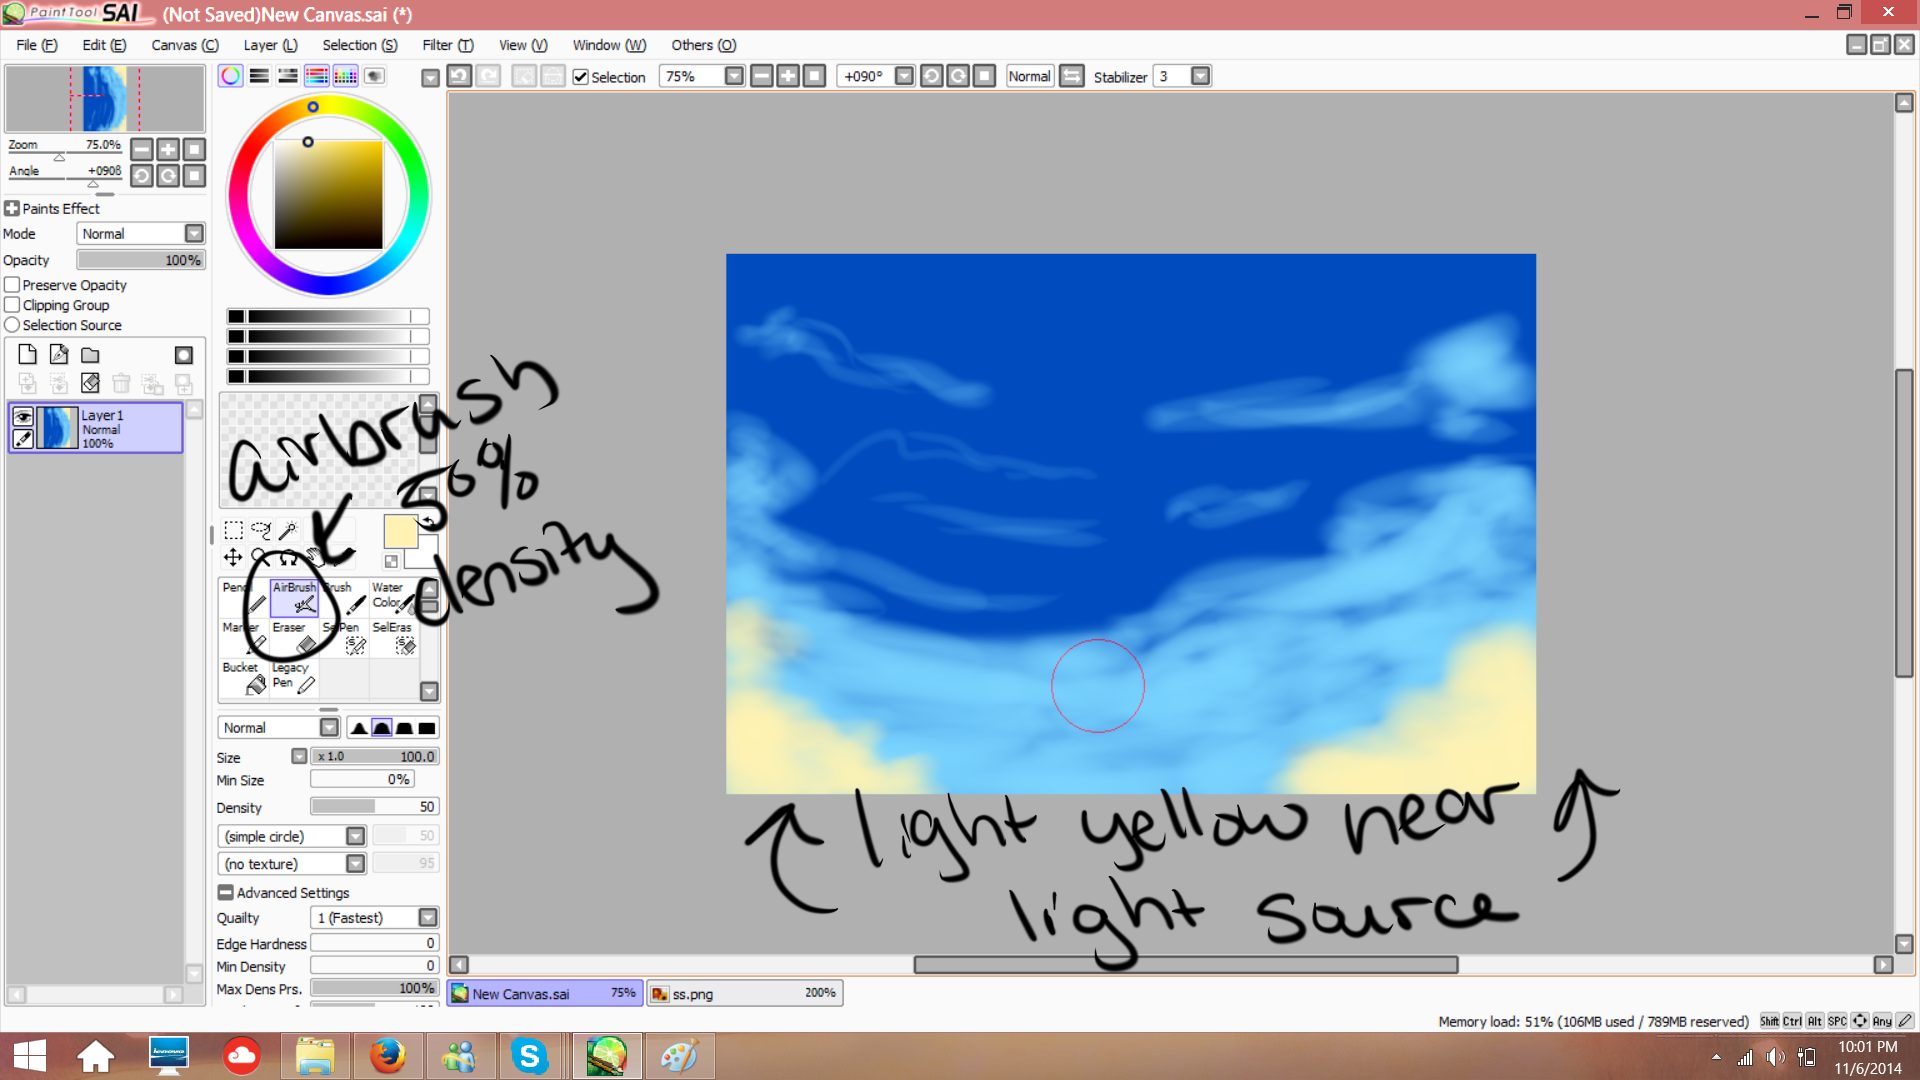This screenshot has width=1920, height=1080.
Task: Click the Density slider bar
Action: [x=374, y=807]
